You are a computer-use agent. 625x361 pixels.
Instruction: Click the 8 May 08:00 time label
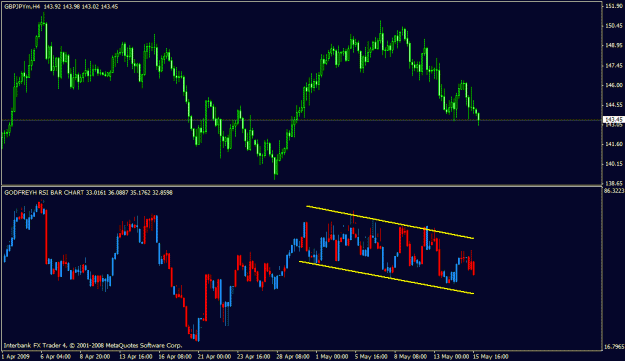[x=410, y=356]
